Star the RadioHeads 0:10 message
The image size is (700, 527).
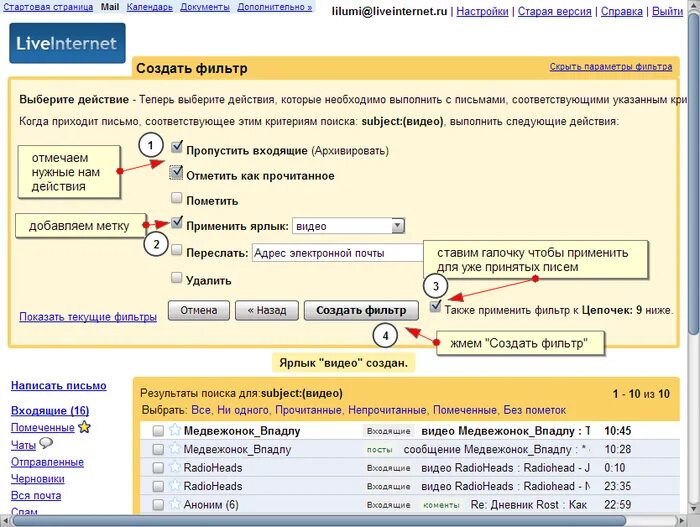pyautogui.click(x=175, y=467)
